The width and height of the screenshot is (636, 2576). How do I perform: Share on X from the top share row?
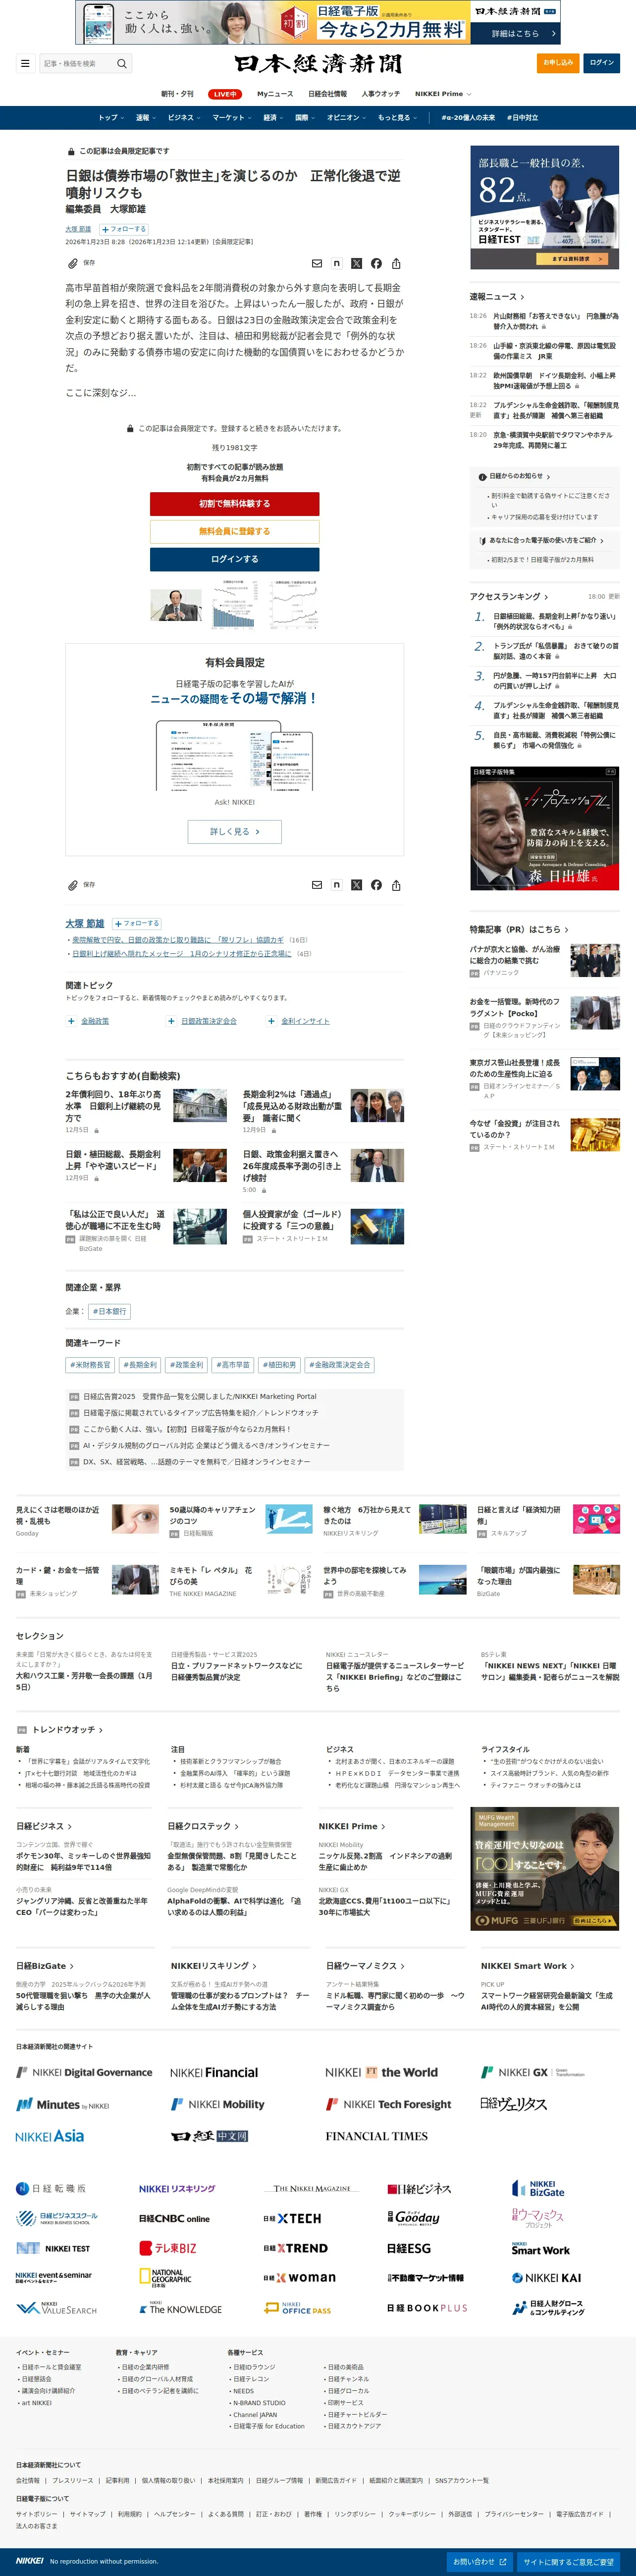click(x=357, y=264)
